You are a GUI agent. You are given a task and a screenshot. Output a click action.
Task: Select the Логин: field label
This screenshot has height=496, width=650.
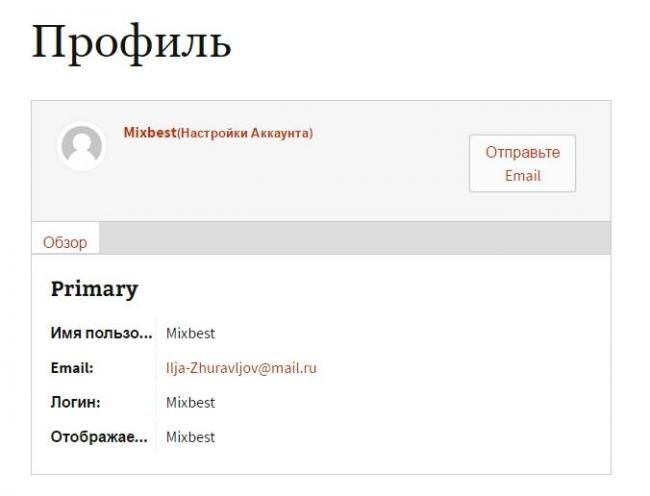click(75, 402)
